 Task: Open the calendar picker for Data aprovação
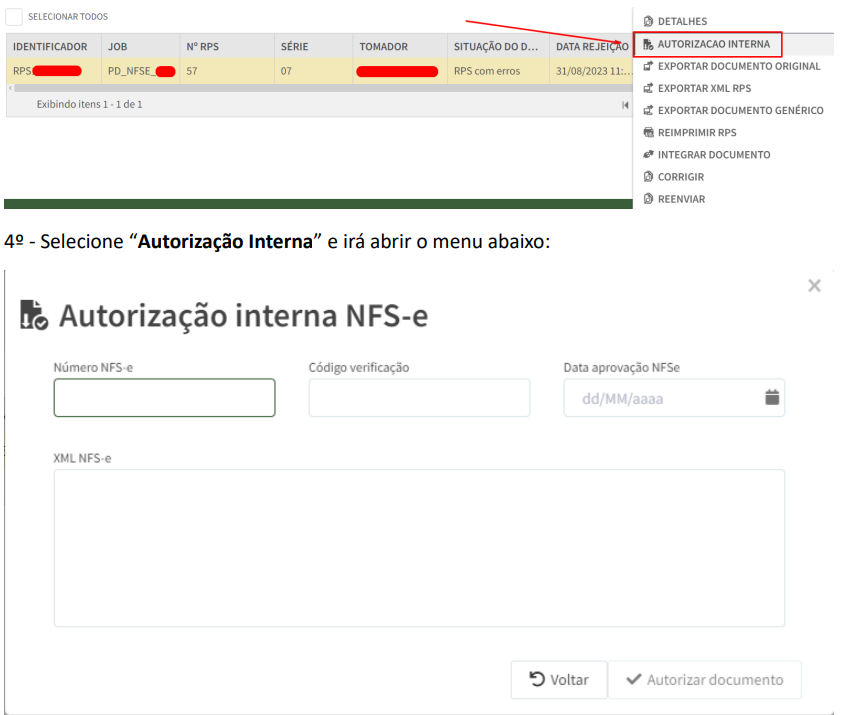pyautogui.click(x=771, y=398)
